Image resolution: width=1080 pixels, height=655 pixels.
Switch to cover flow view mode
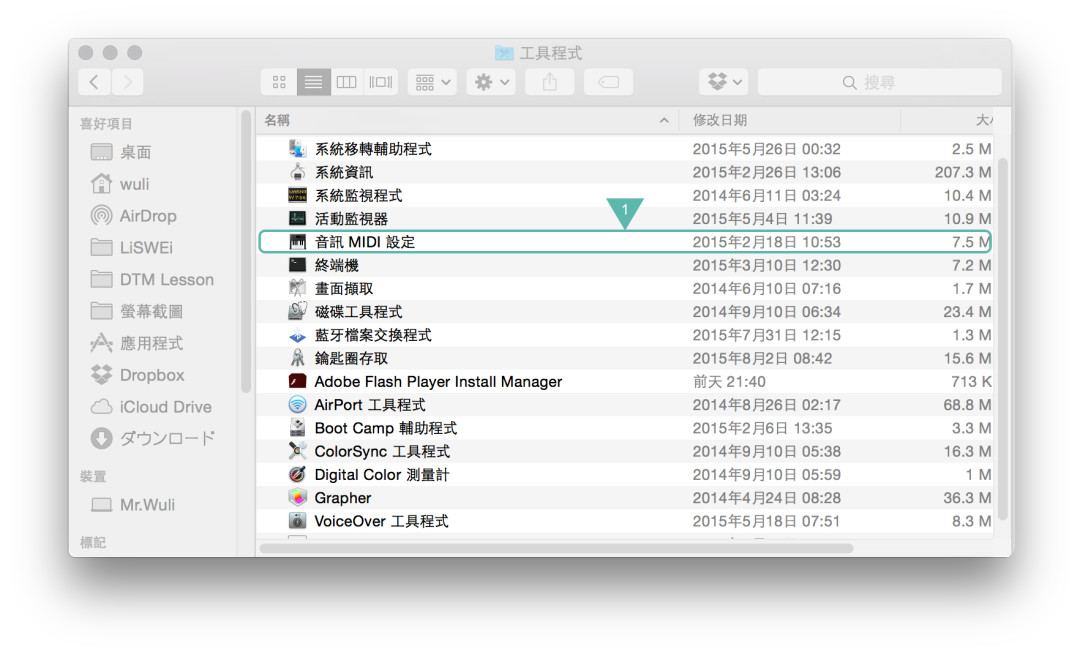pyautogui.click(x=379, y=81)
